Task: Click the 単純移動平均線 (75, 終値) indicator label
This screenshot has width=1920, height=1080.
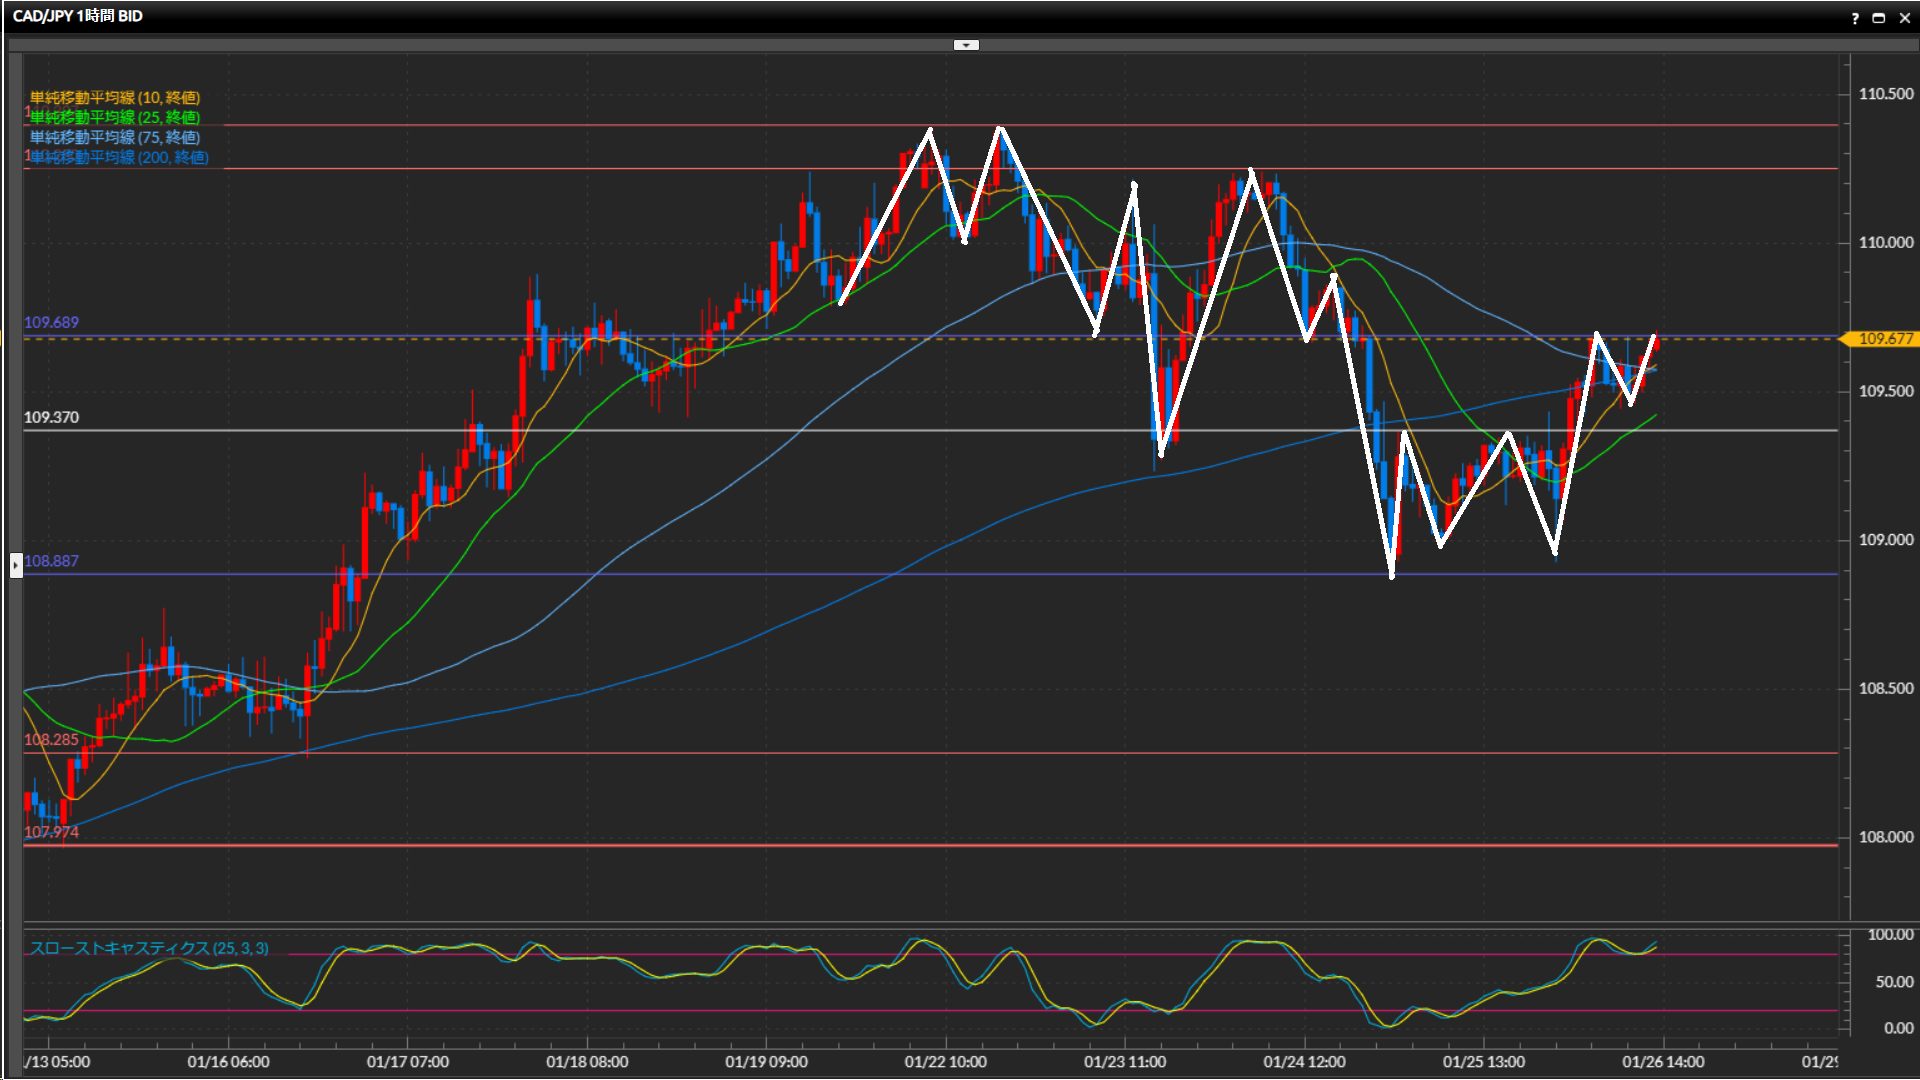Action: pos(114,137)
